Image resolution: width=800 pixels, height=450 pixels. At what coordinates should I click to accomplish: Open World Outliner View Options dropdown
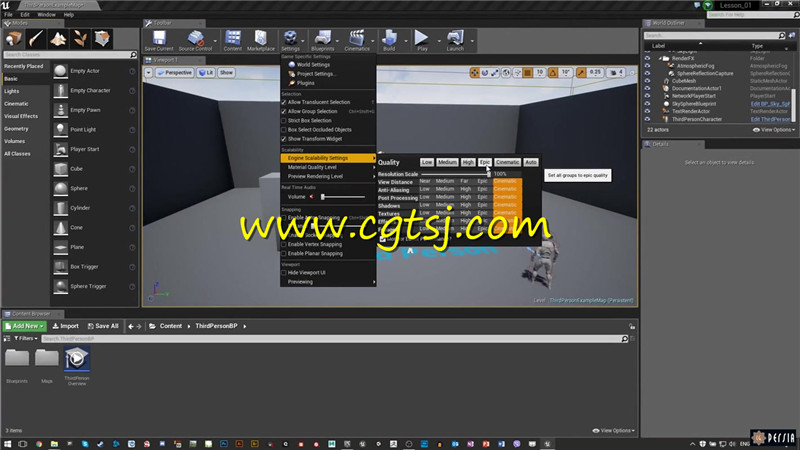[x=773, y=130]
